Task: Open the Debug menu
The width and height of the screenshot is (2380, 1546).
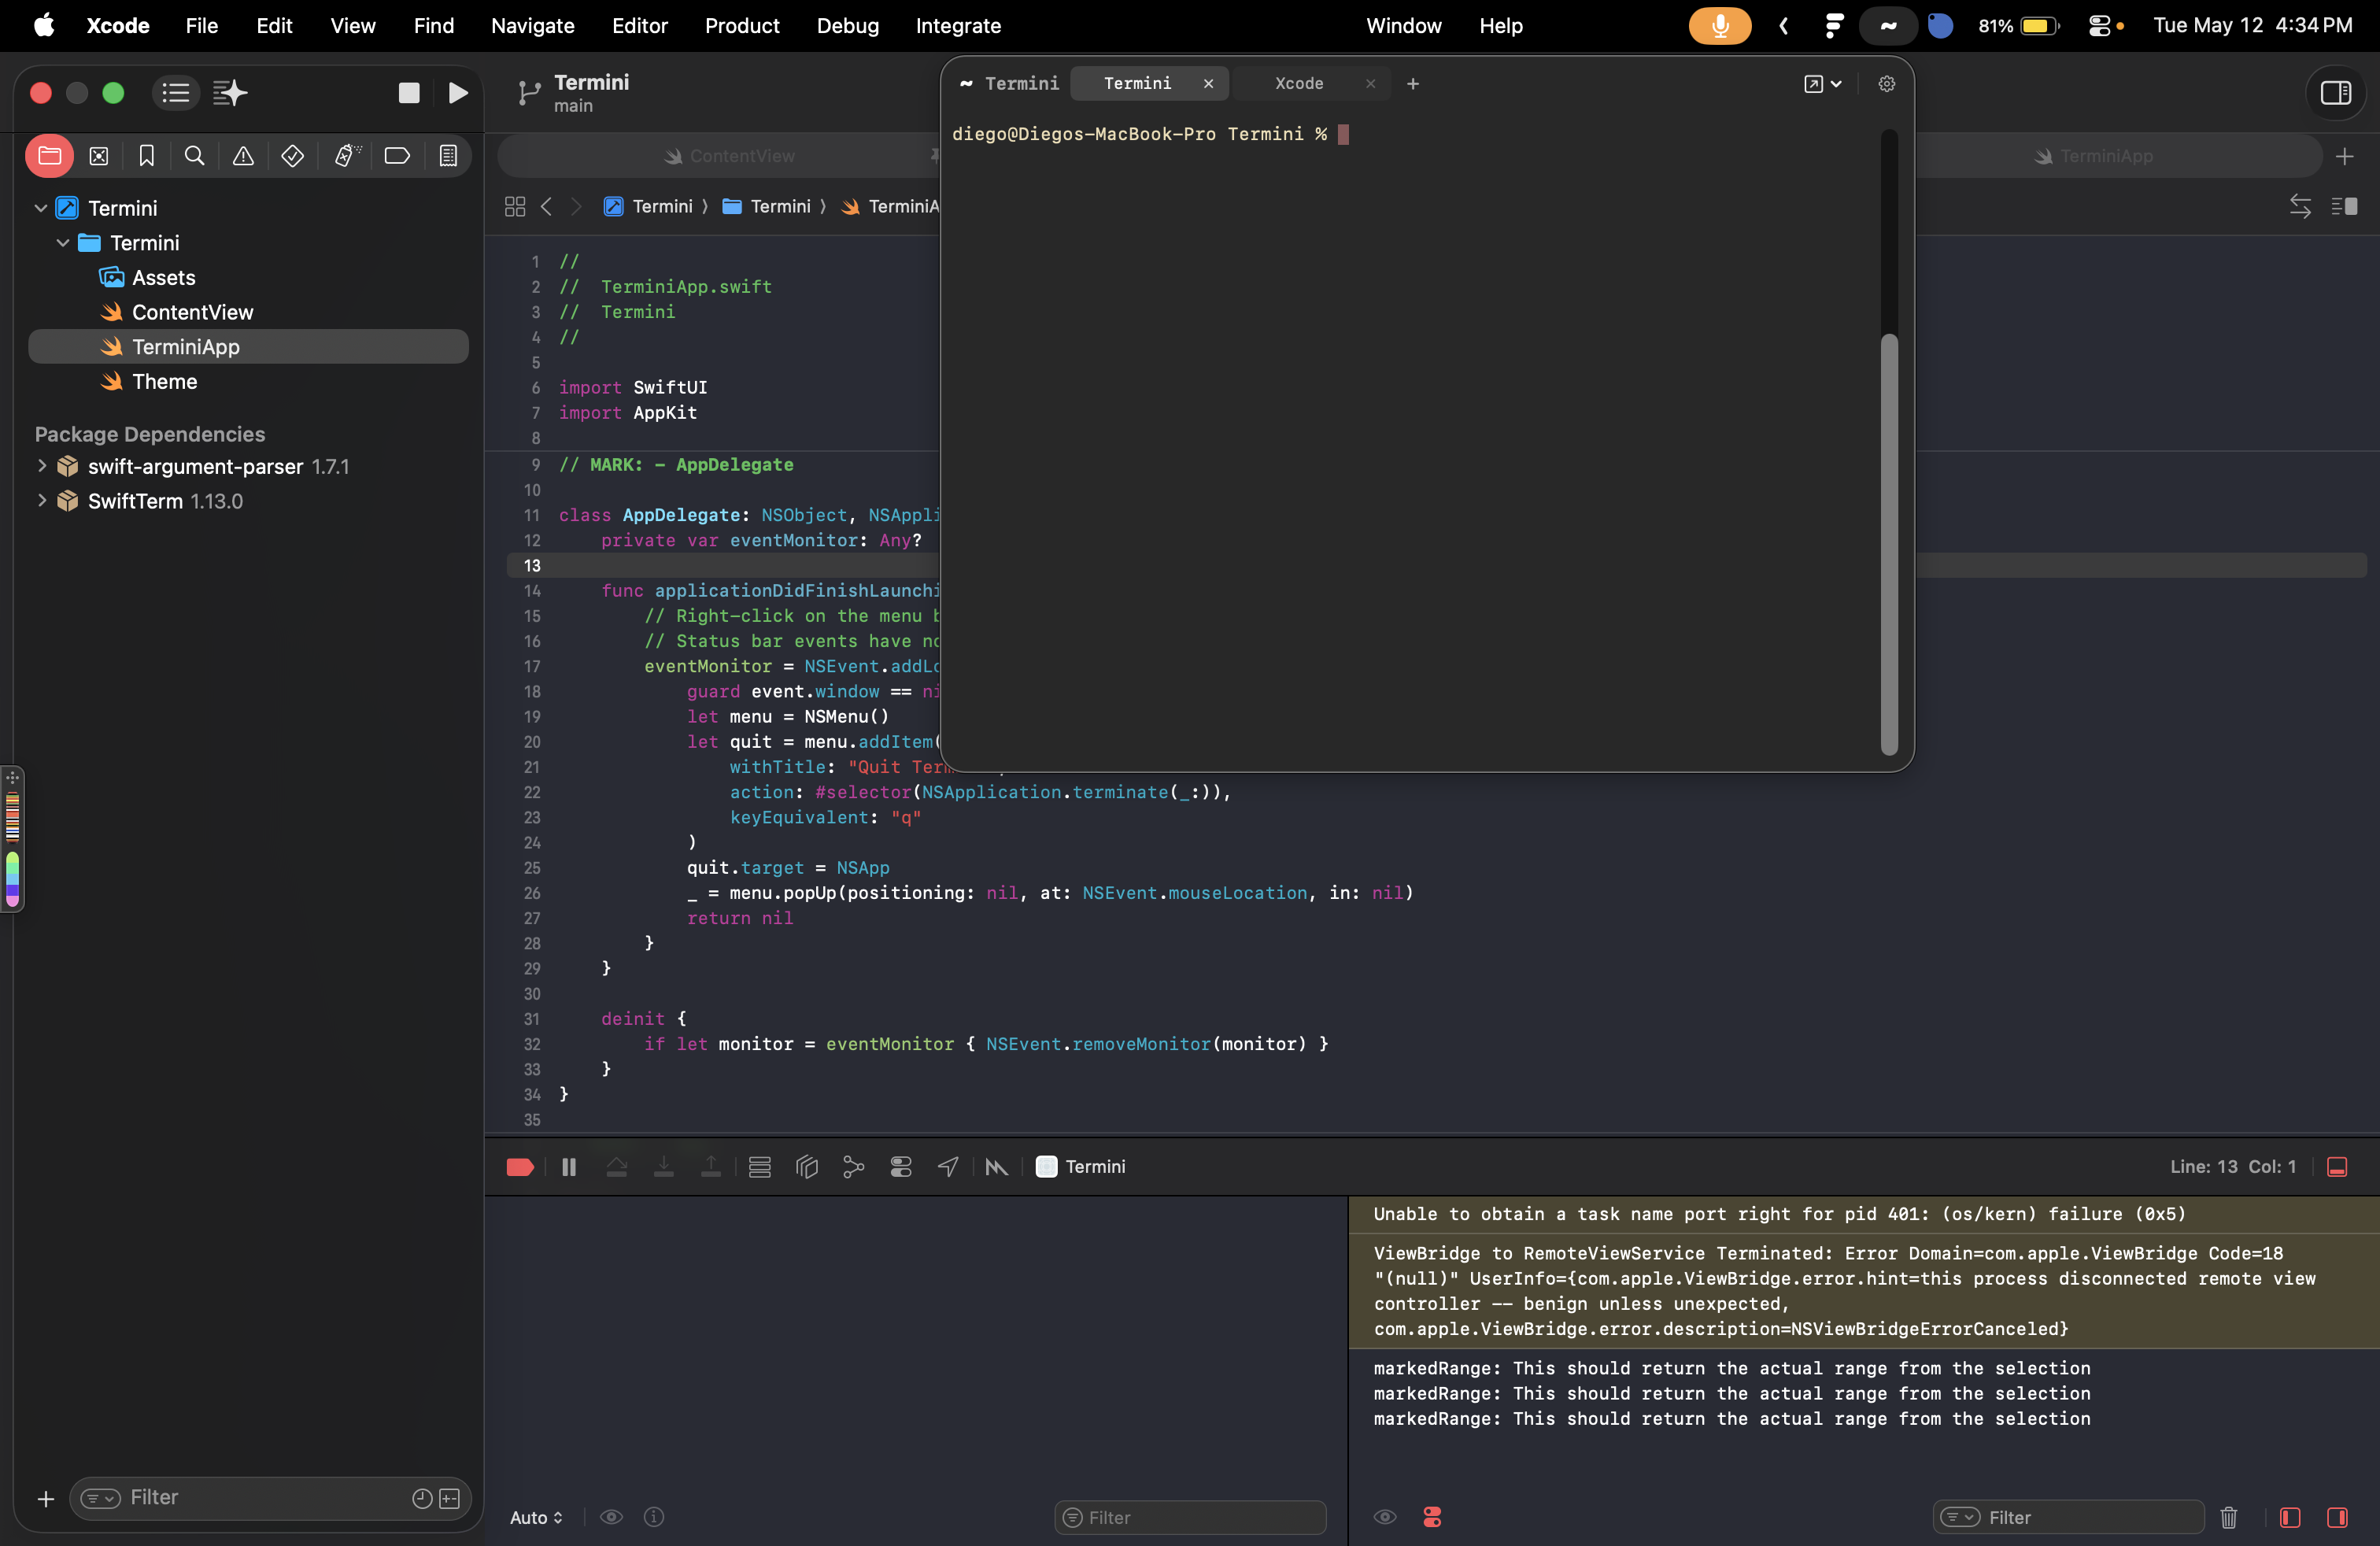Action: pos(847,26)
